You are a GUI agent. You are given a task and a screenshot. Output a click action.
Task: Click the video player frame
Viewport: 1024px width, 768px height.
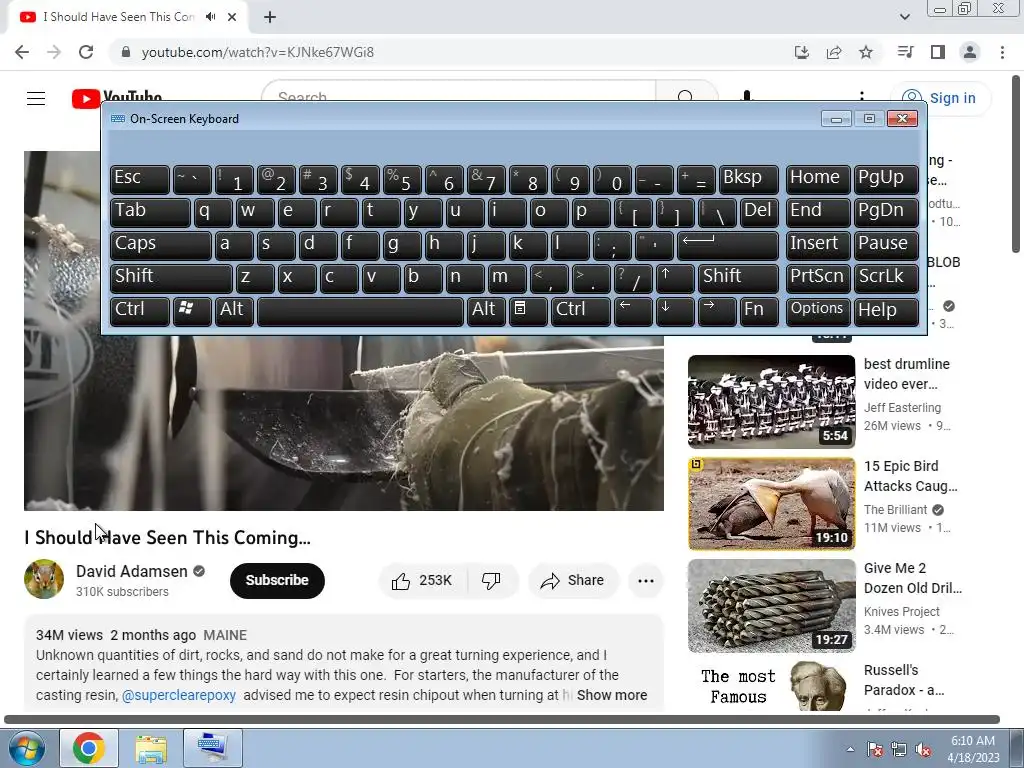[344, 423]
